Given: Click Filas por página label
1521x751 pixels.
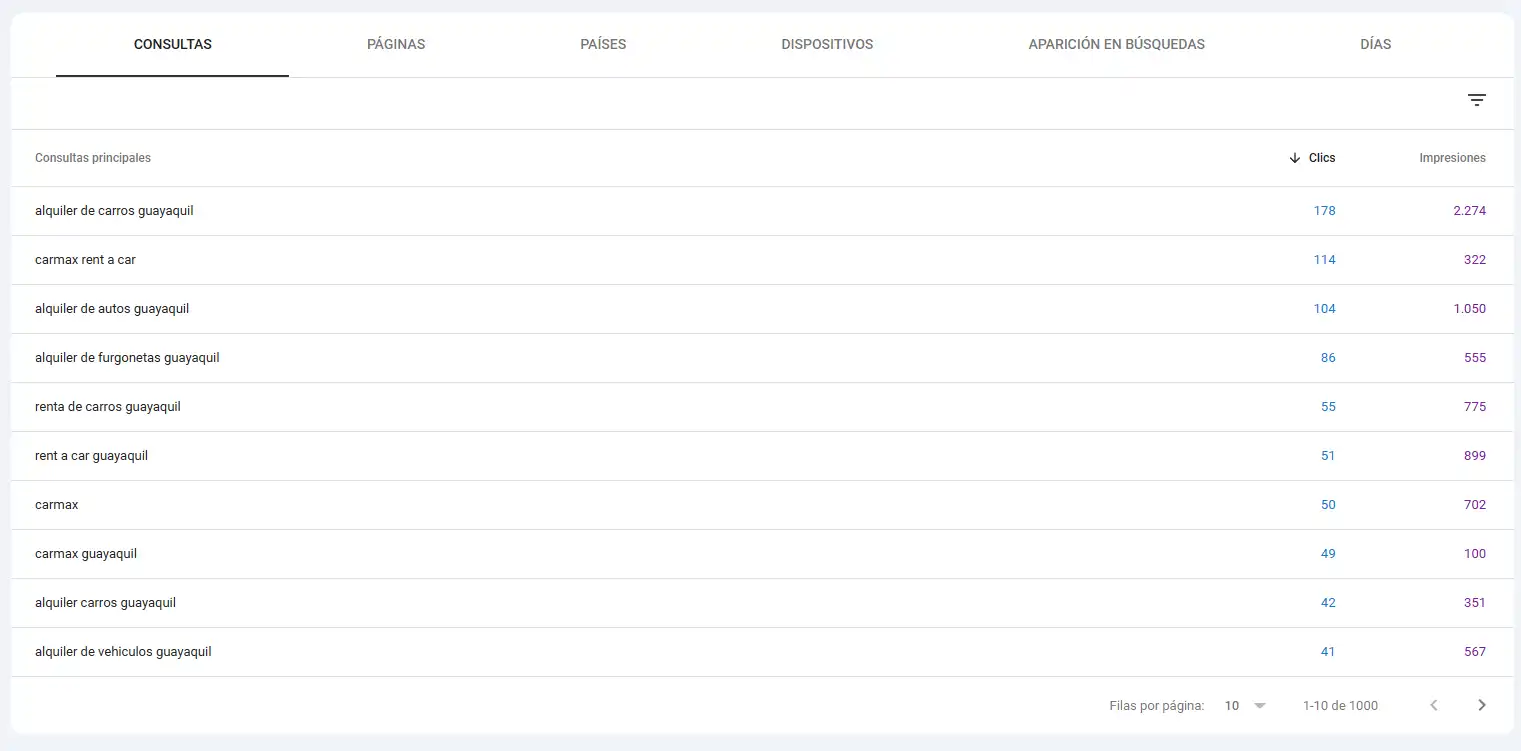Looking at the screenshot, I should point(1157,706).
